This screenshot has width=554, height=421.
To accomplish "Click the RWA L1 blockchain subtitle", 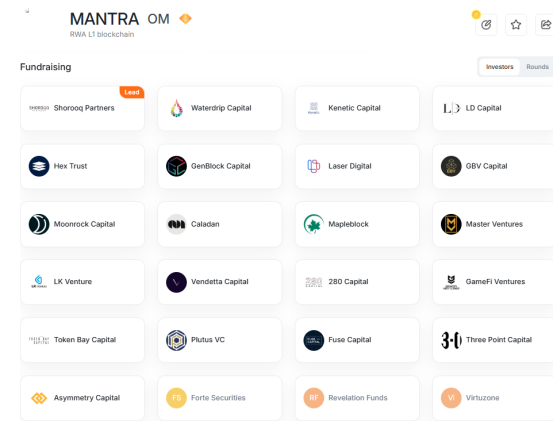I will [102, 34].
